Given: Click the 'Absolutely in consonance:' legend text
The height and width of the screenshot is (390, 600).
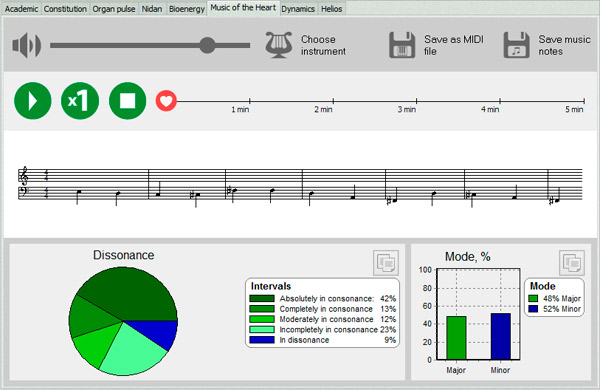Looking at the screenshot, I should (x=327, y=299).
